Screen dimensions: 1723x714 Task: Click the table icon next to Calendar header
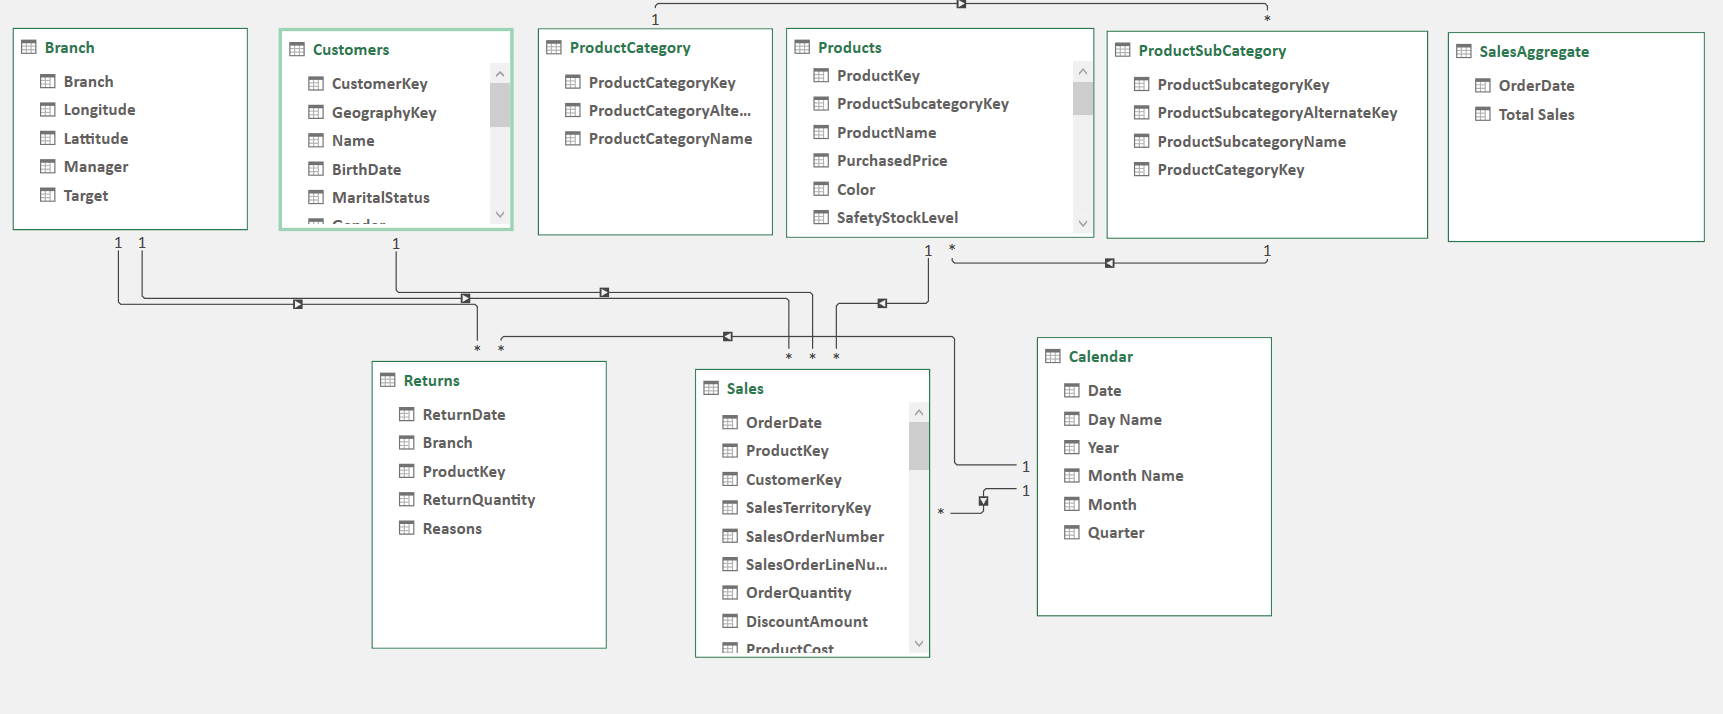pos(1052,356)
